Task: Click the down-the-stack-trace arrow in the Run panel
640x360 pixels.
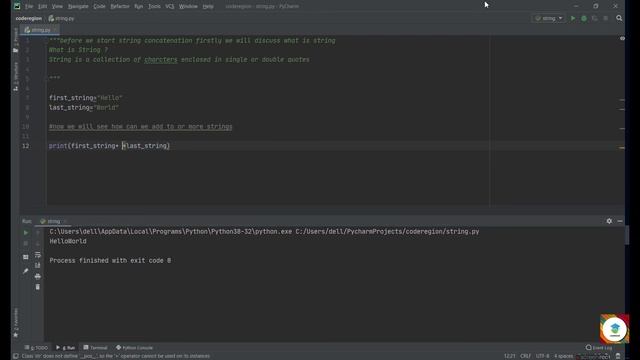Action: tap(38, 243)
